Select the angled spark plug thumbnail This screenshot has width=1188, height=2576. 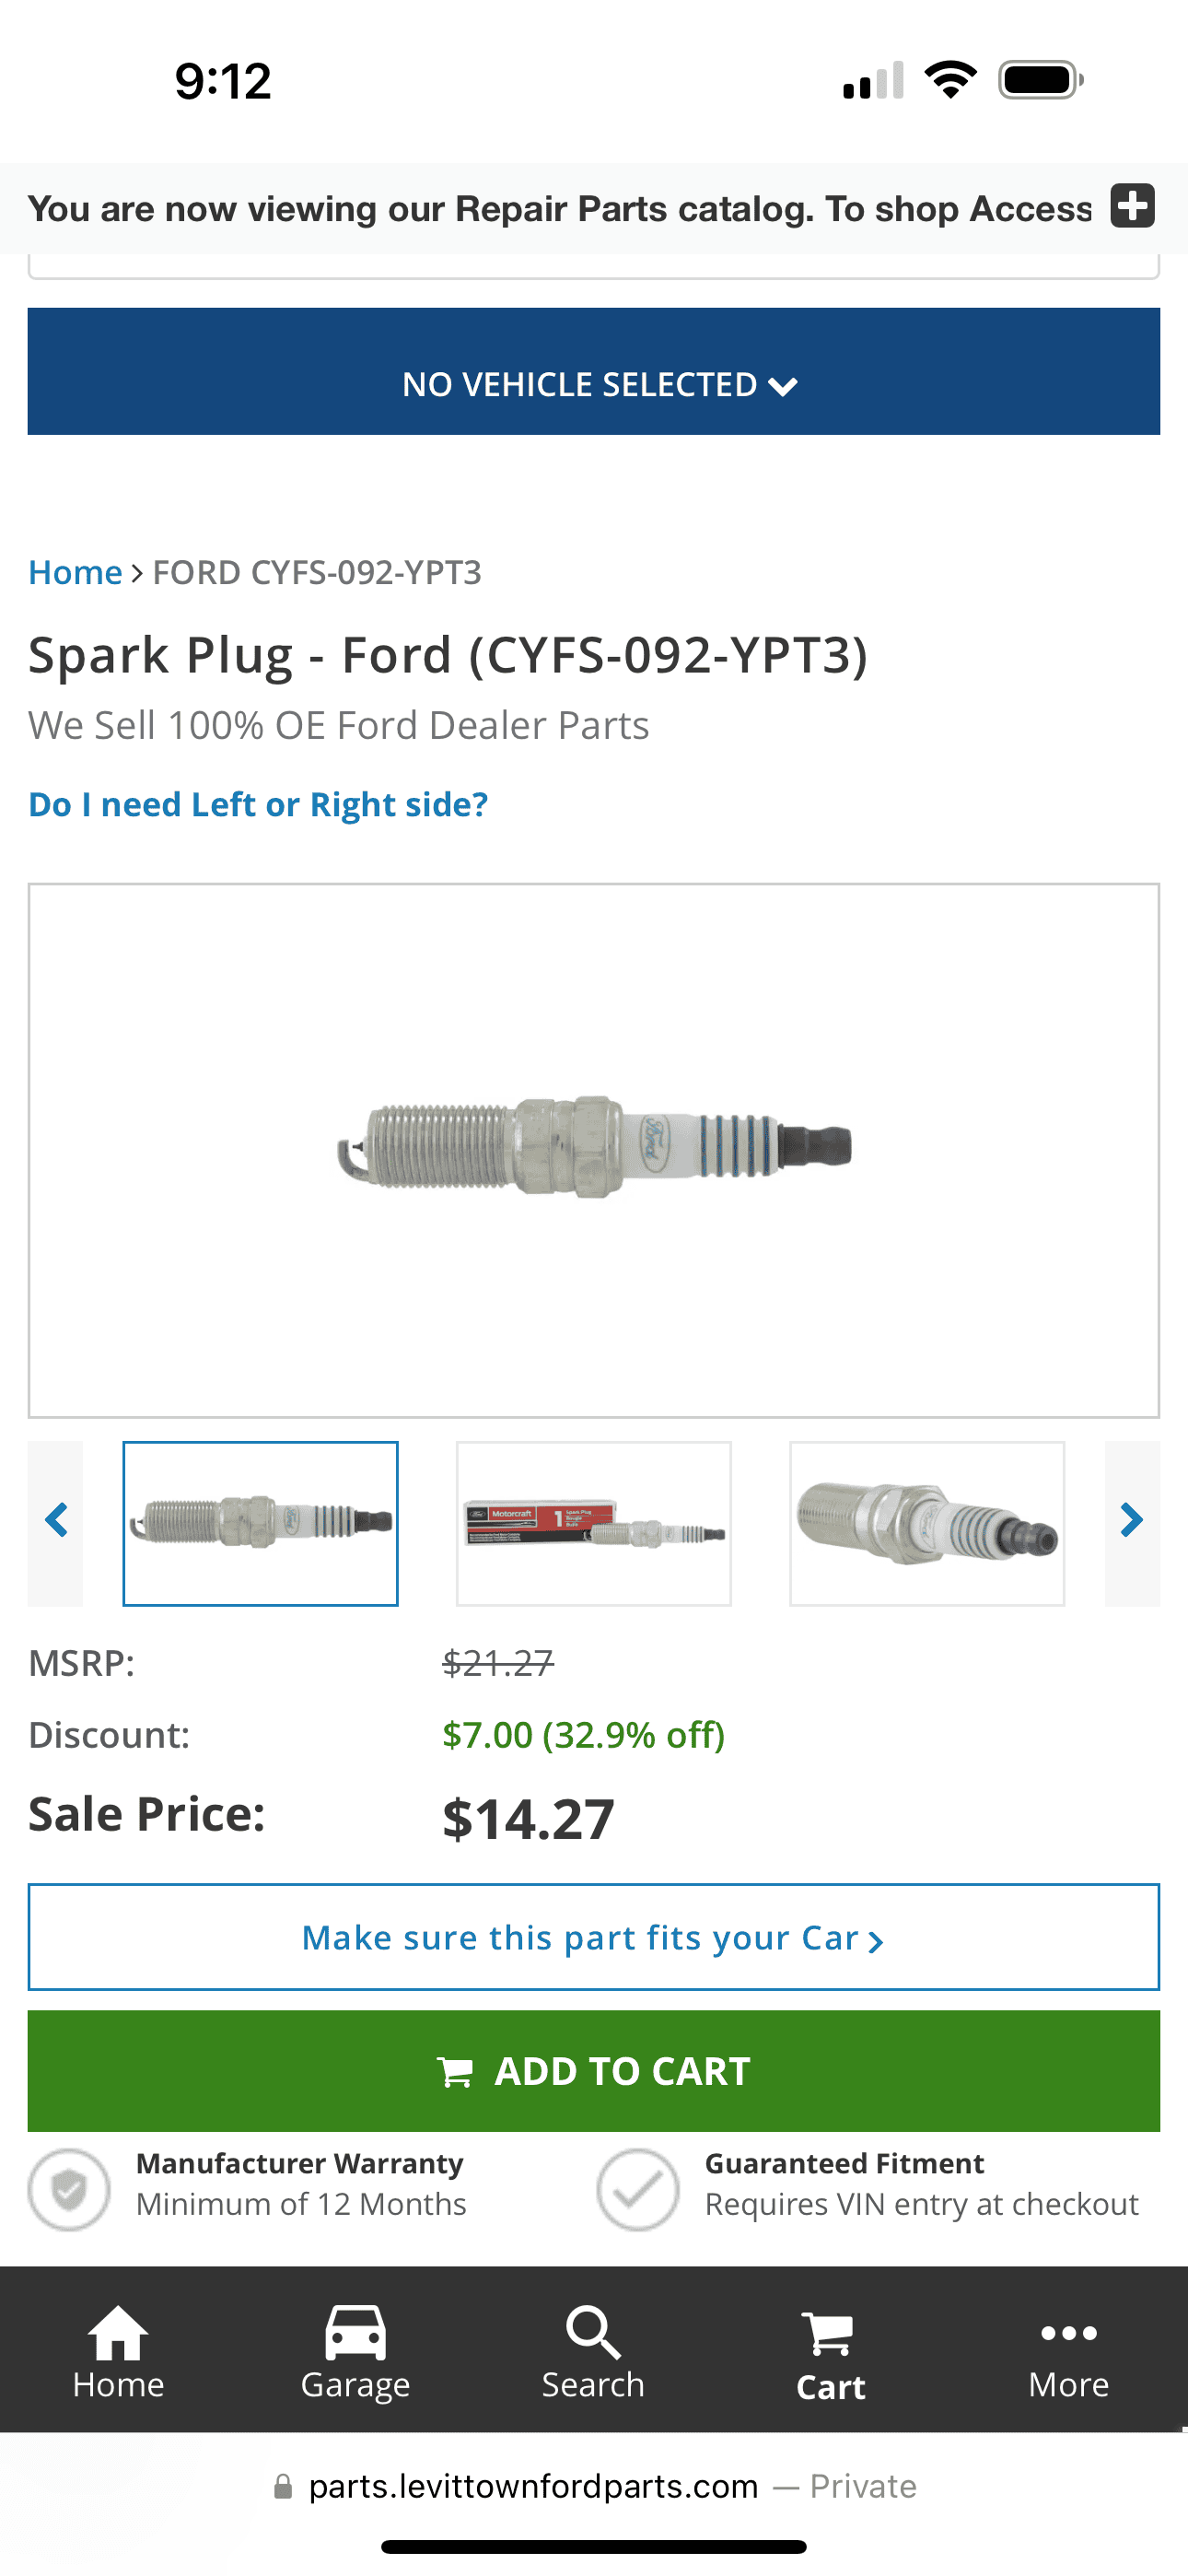click(x=927, y=1523)
